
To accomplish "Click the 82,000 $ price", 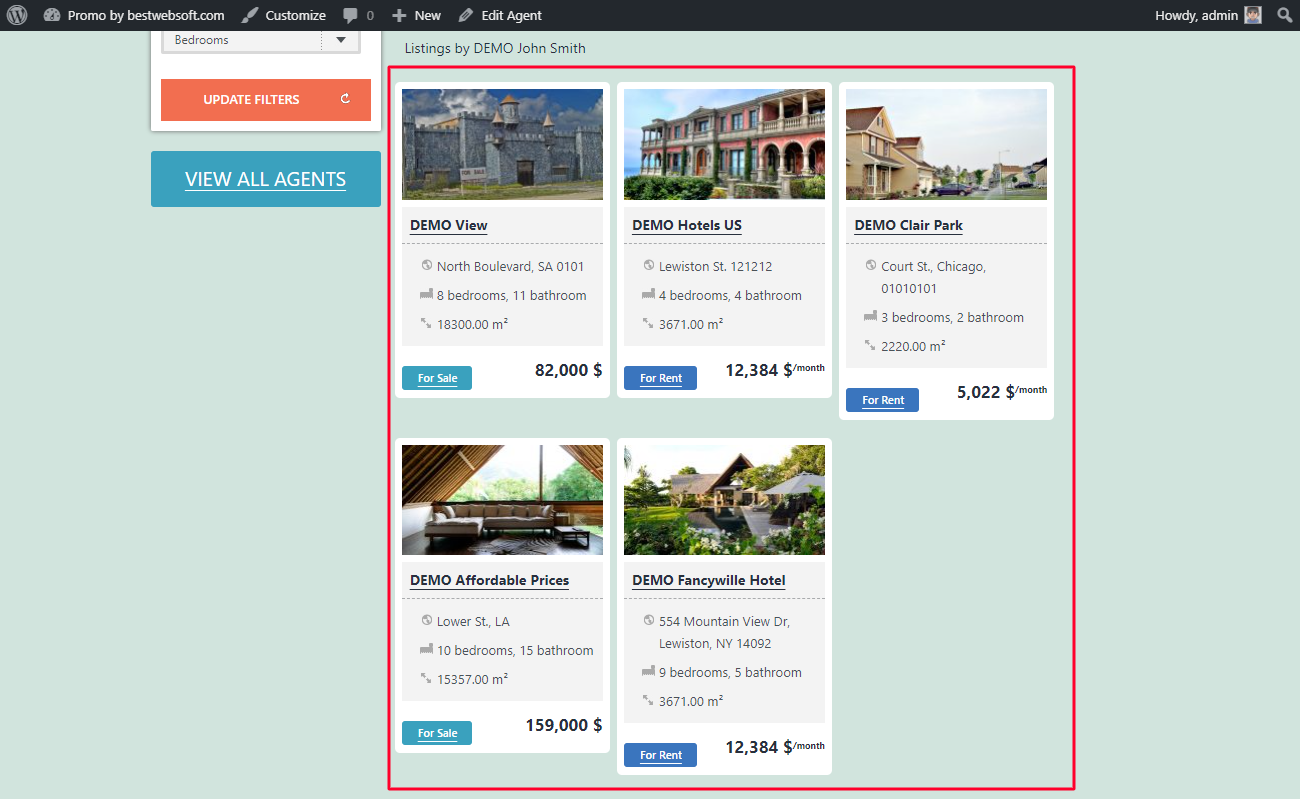I will click(568, 370).
